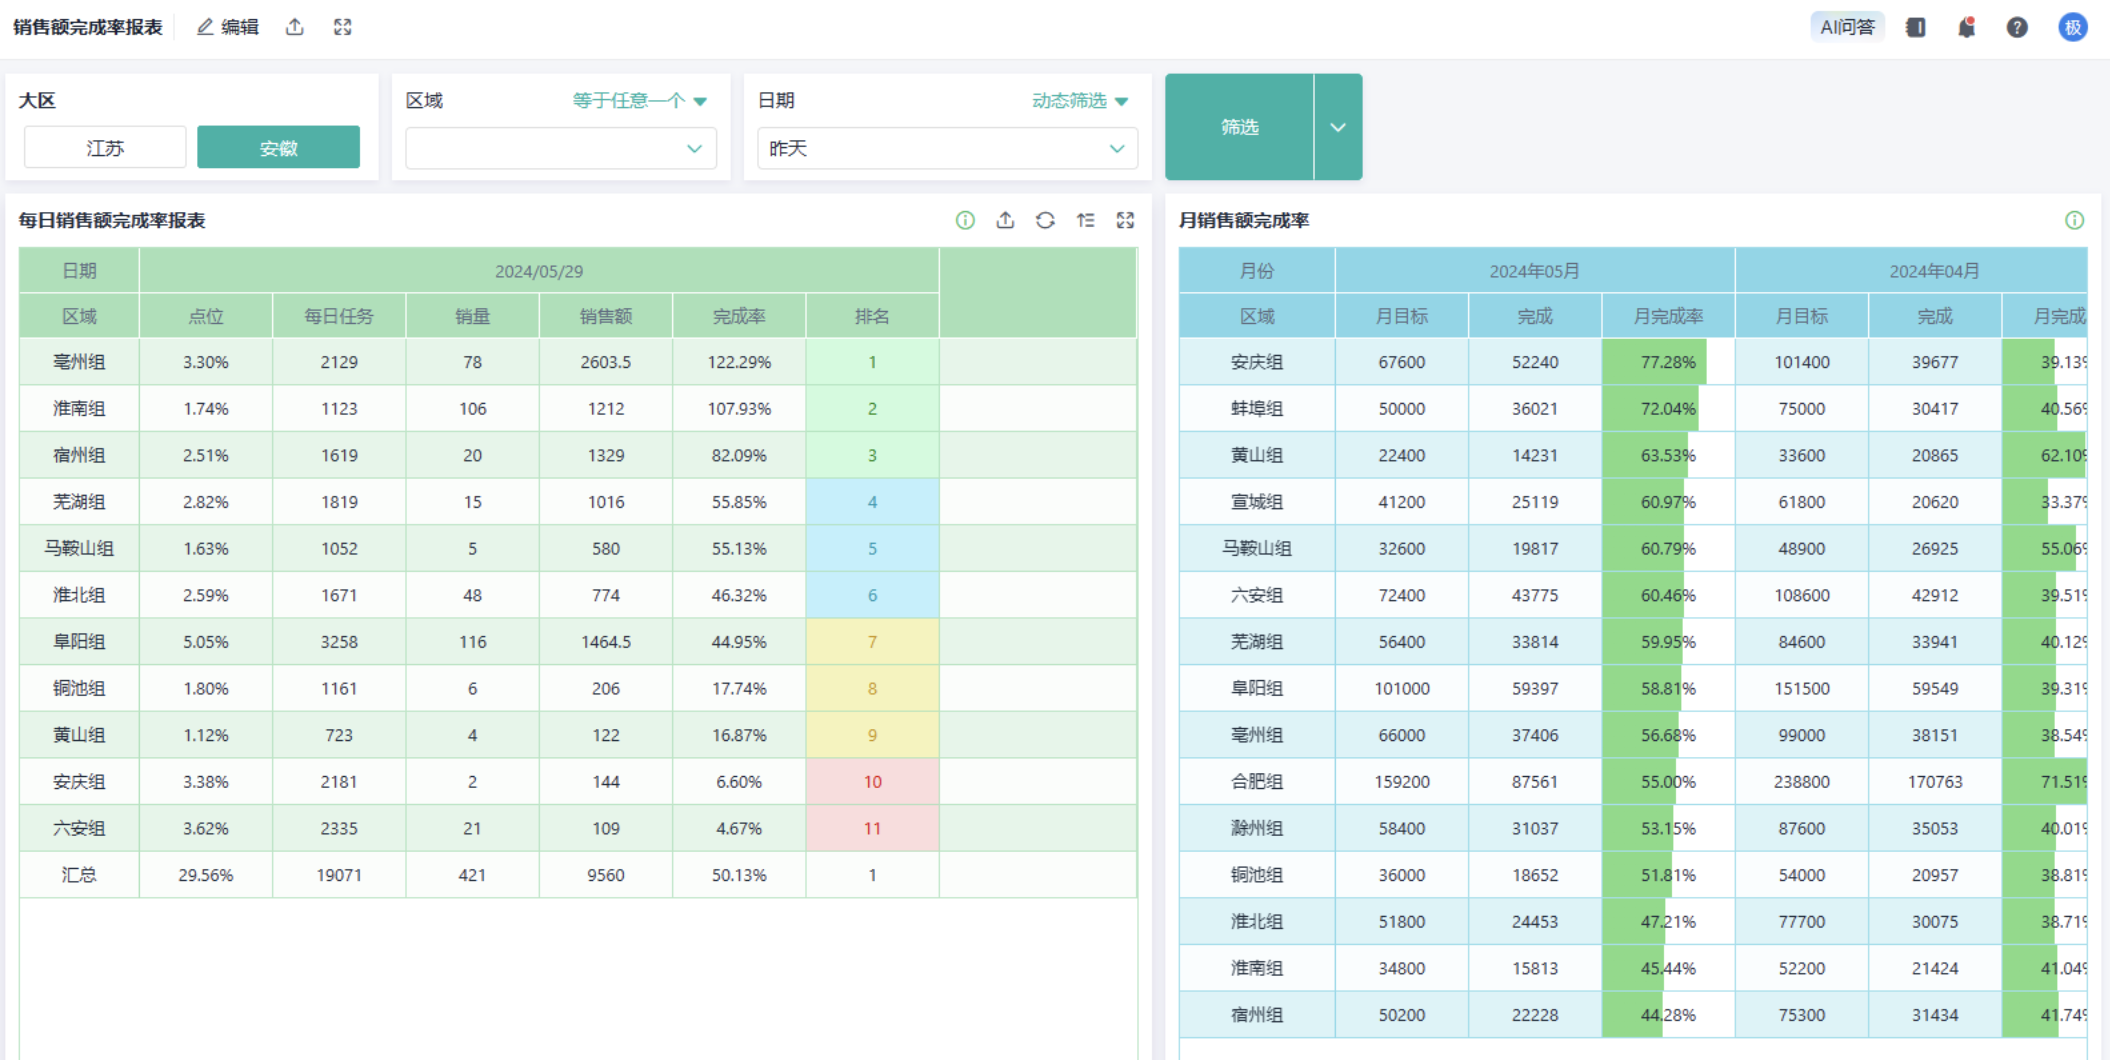The width and height of the screenshot is (2110, 1060).
Task: Export the 每日销售额完成率报表 table
Action: click(1005, 220)
